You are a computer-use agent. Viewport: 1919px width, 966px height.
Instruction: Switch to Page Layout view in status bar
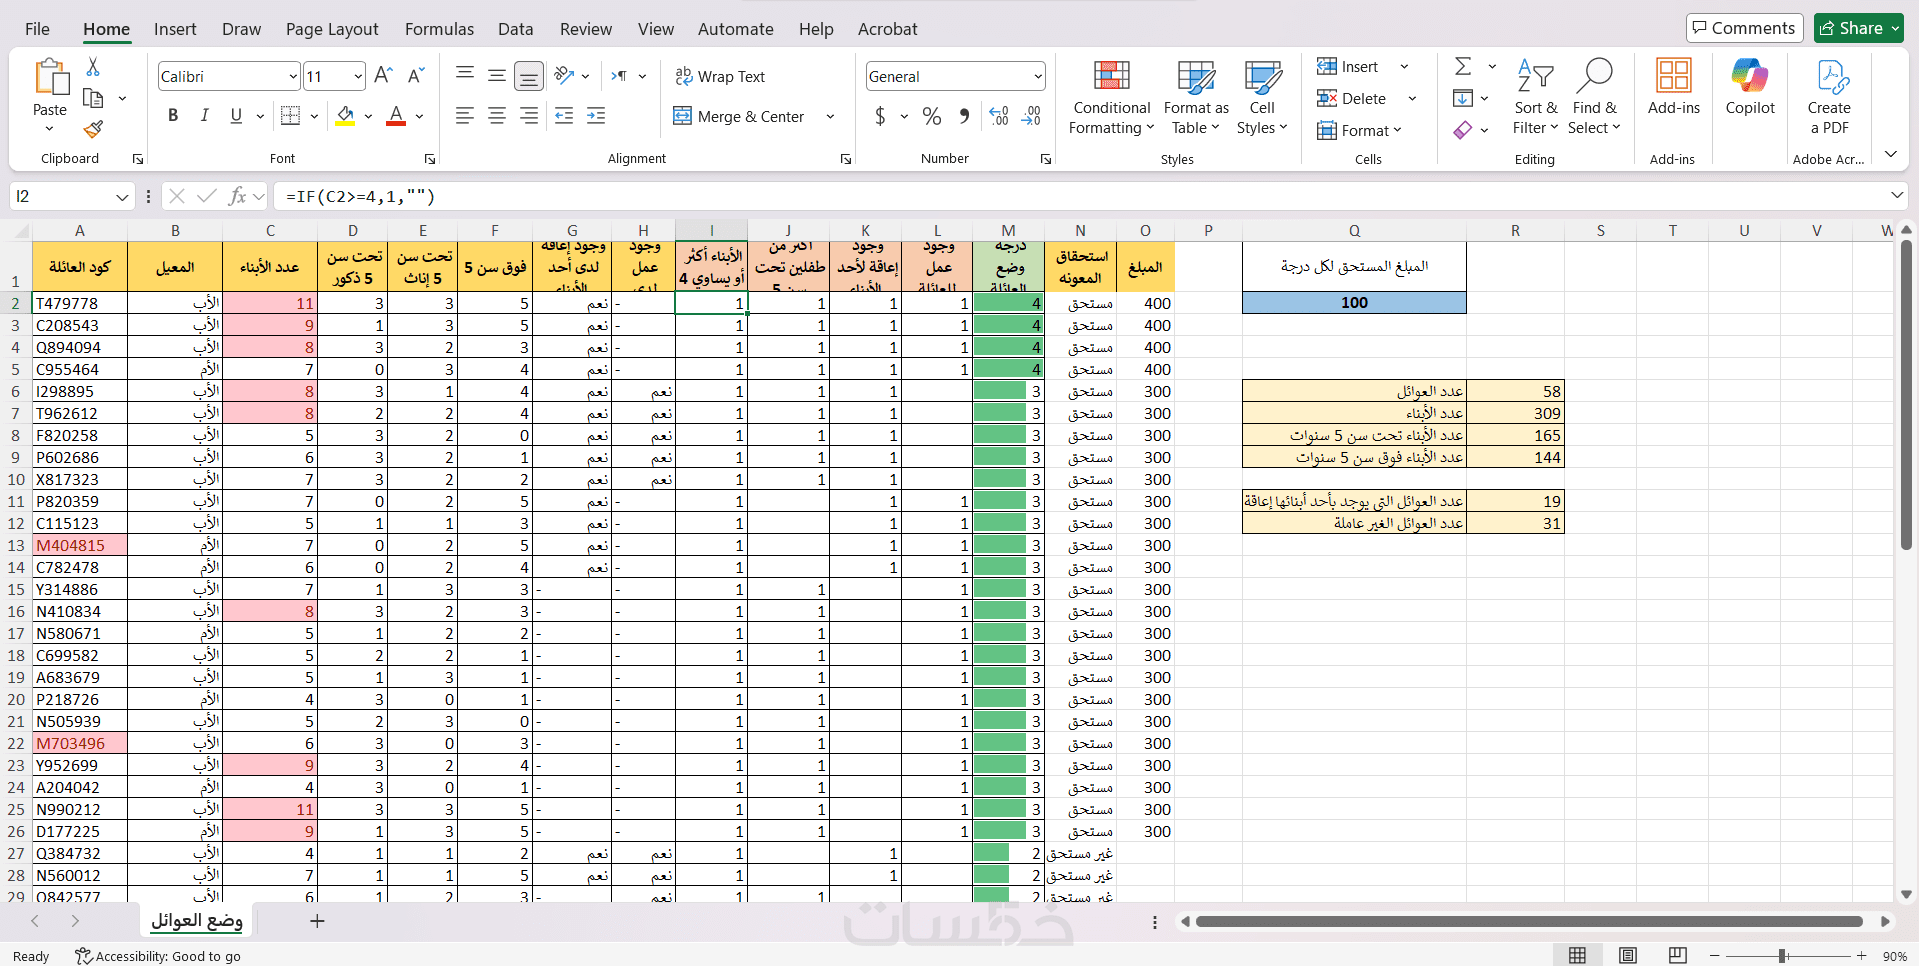point(1627,955)
